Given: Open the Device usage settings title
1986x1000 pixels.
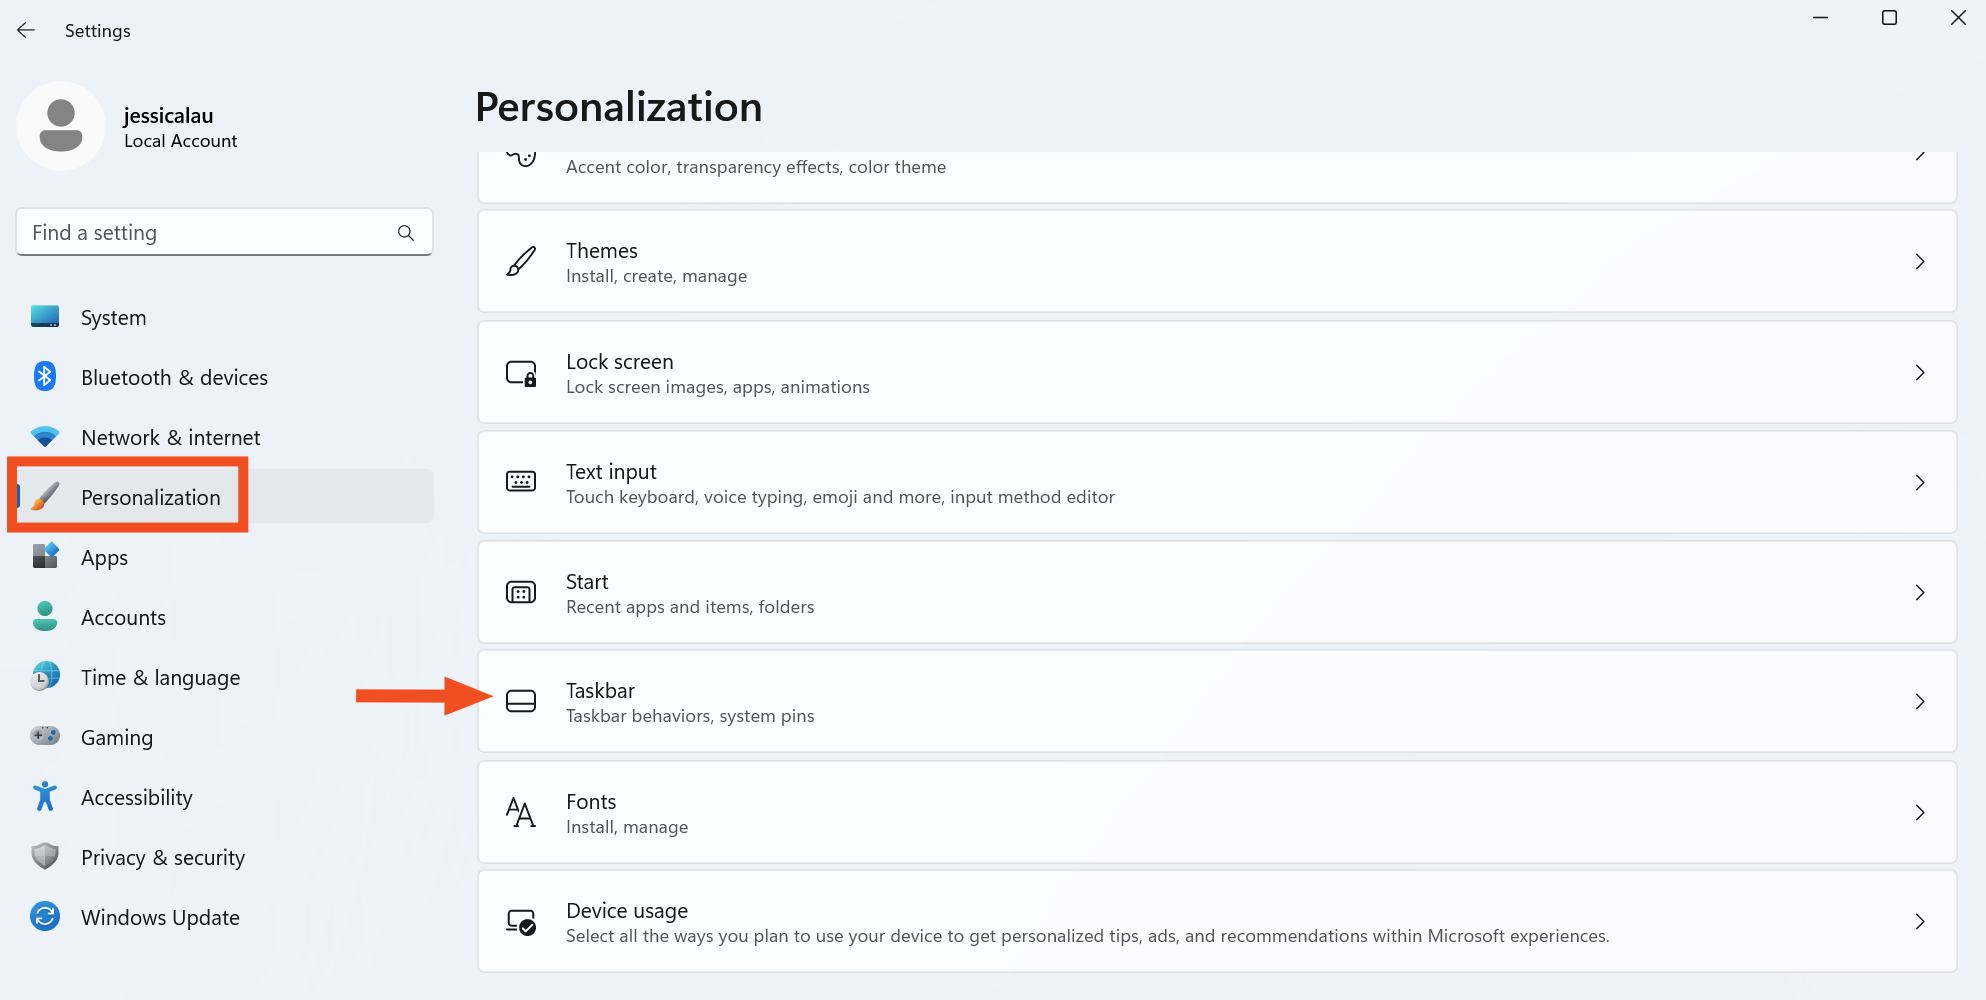Looking at the screenshot, I should [627, 911].
